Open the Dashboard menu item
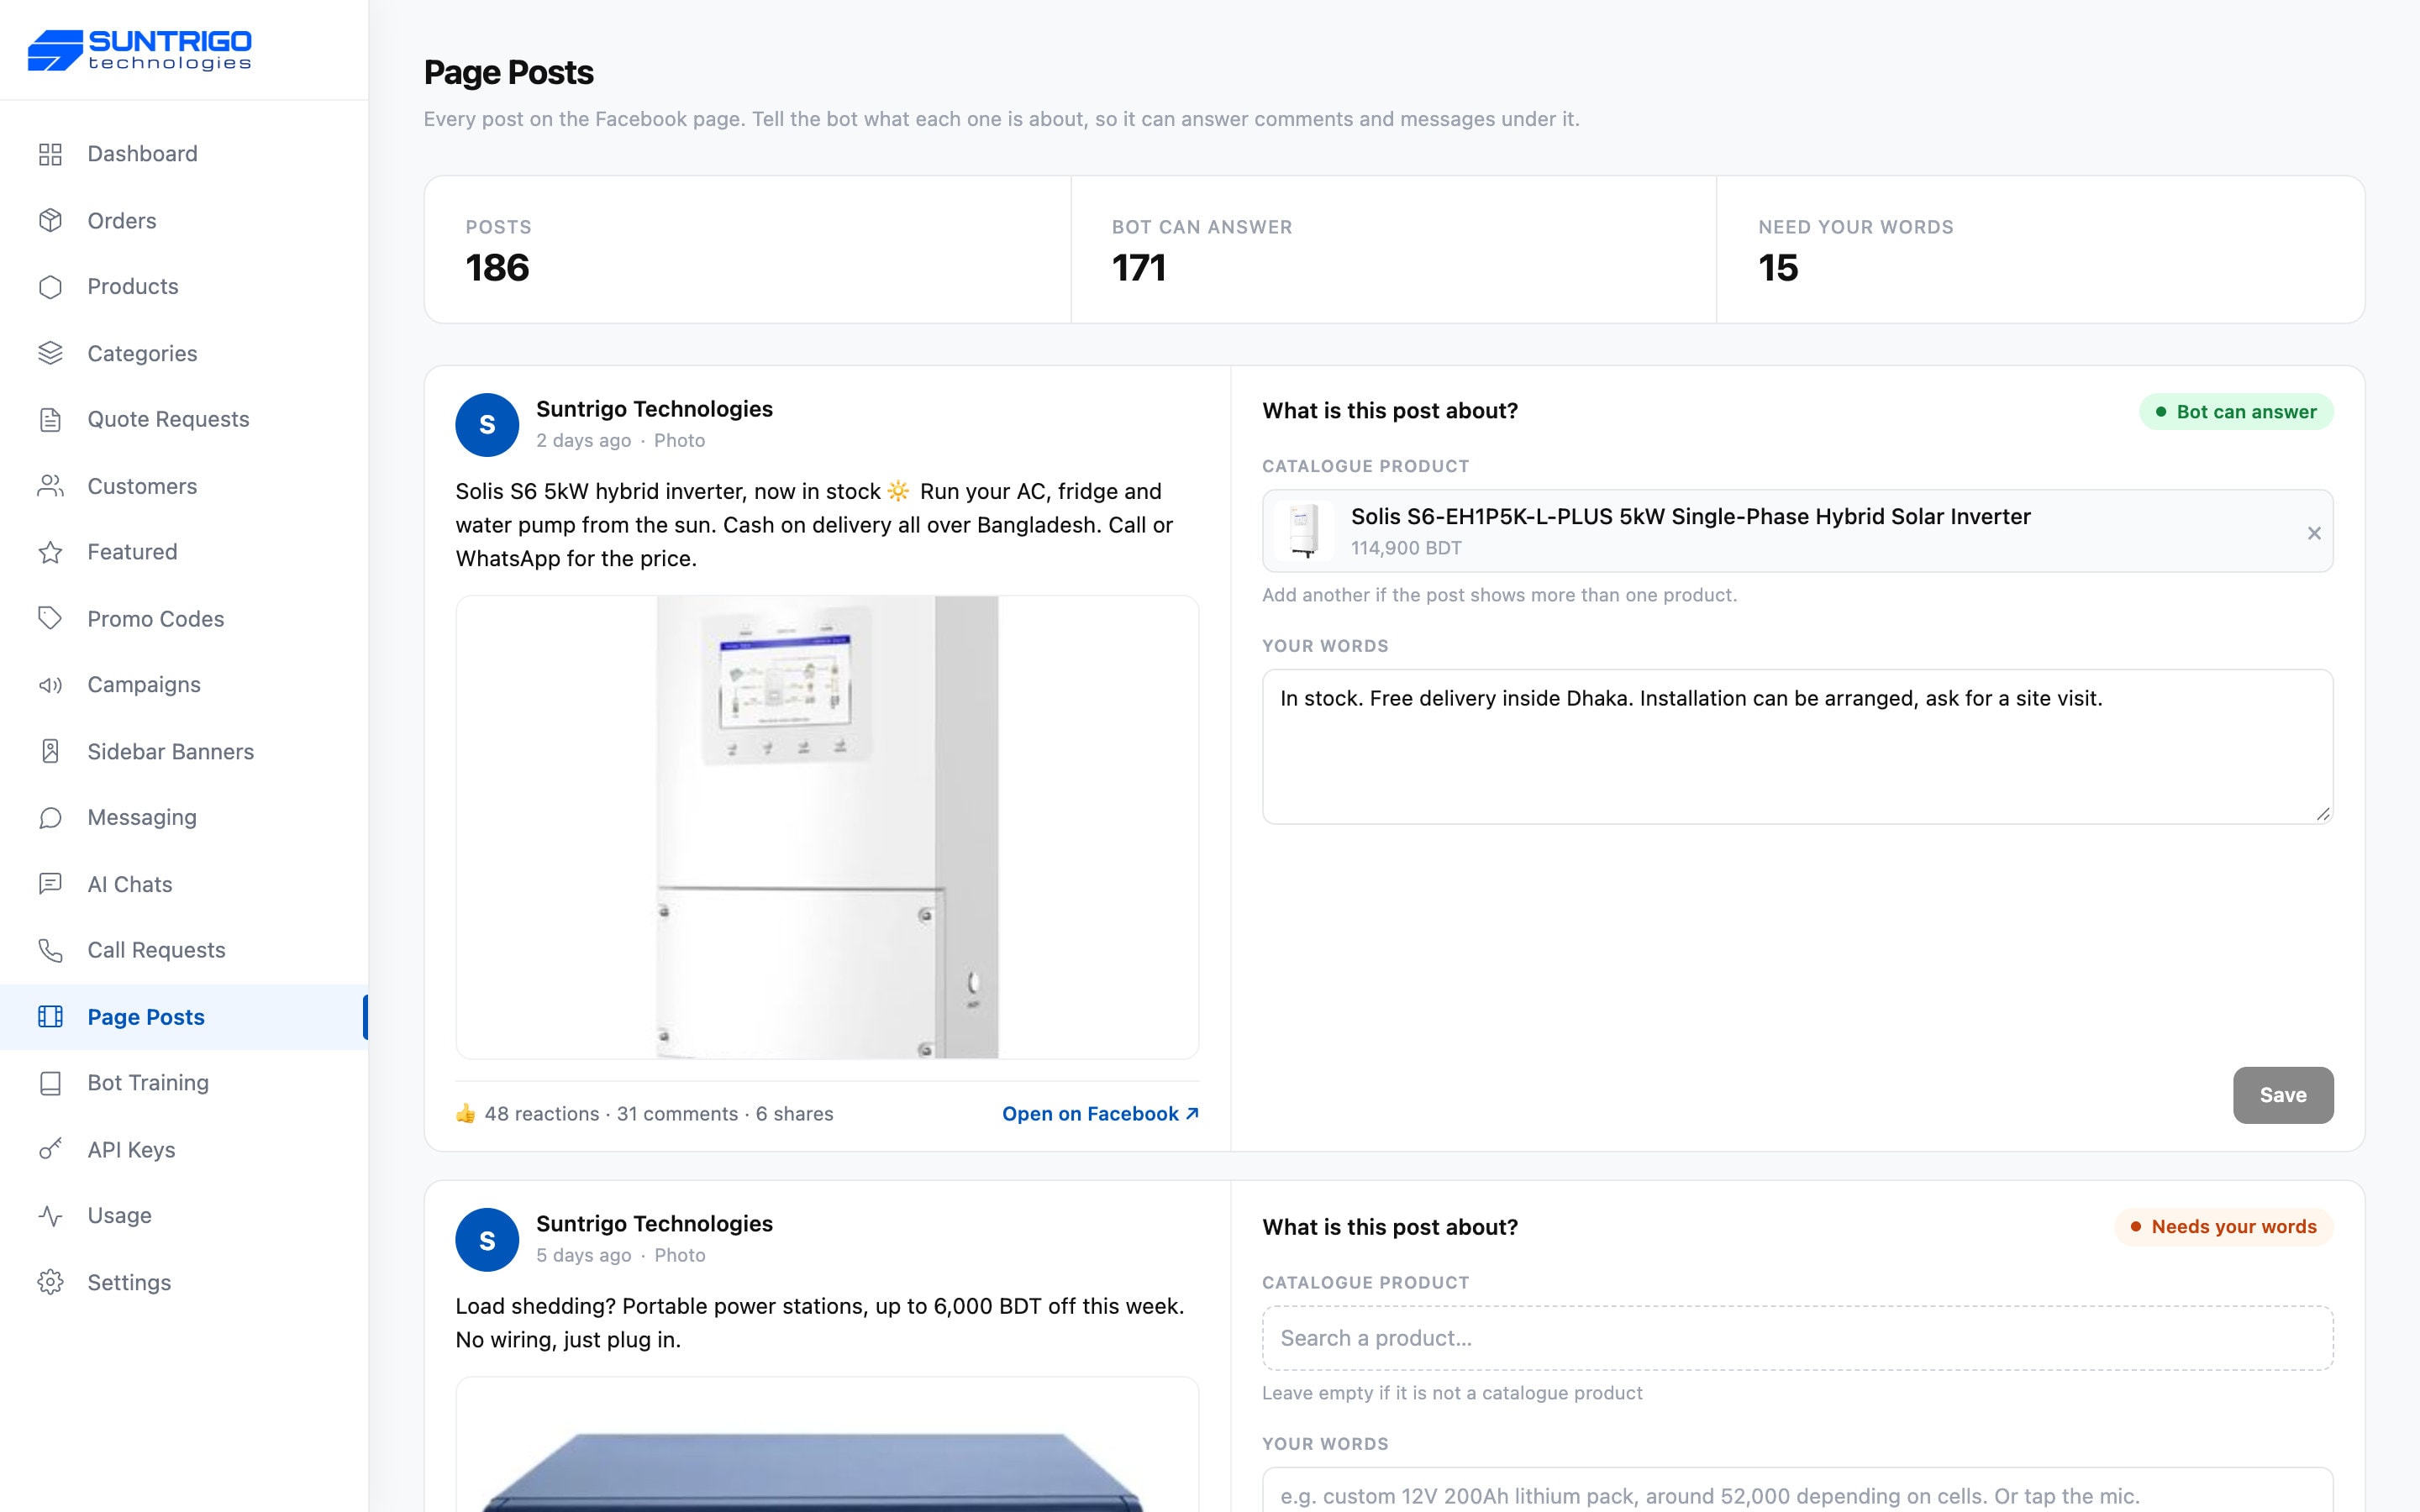This screenshot has width=2420, height=1512. [x=184, y=154]
